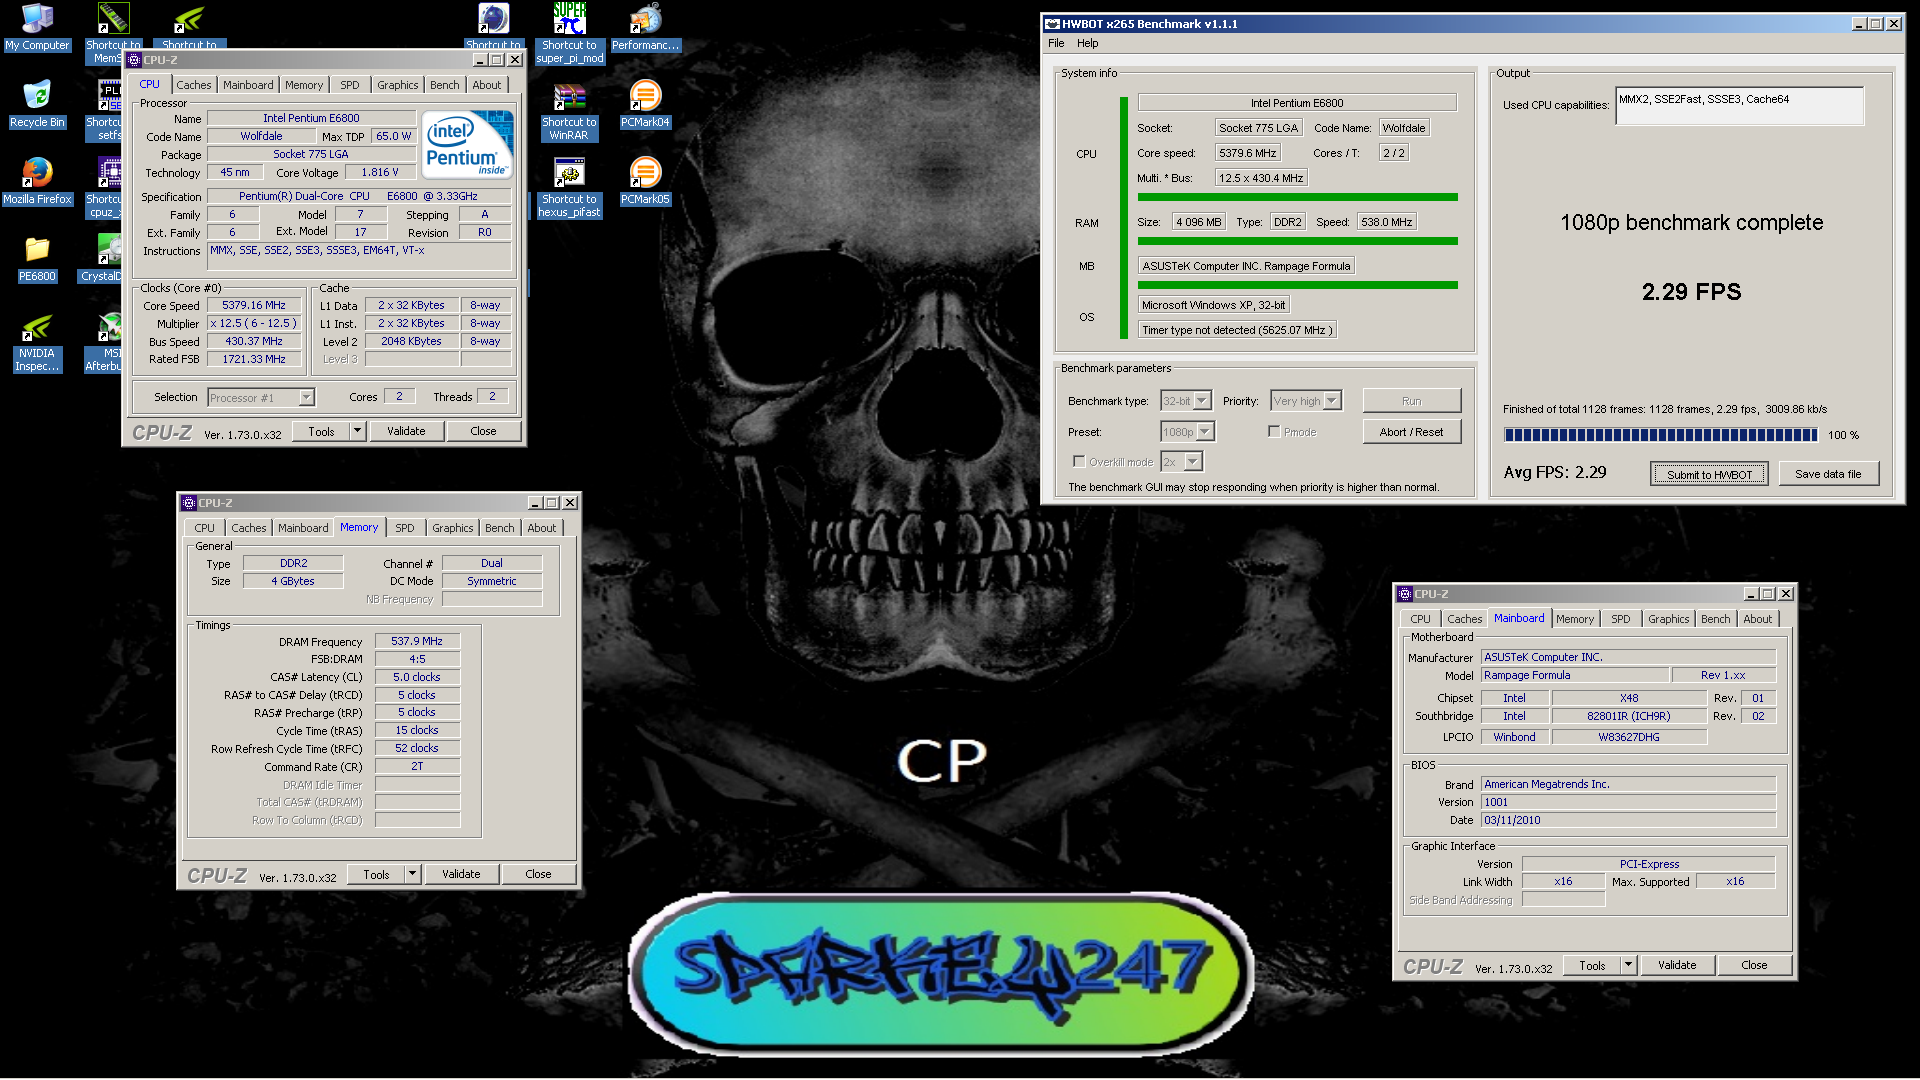Click the HWBOT x265 Benchmark title bar icon
This screenshot has width=1920, height=1080.
pos(1052,24)
